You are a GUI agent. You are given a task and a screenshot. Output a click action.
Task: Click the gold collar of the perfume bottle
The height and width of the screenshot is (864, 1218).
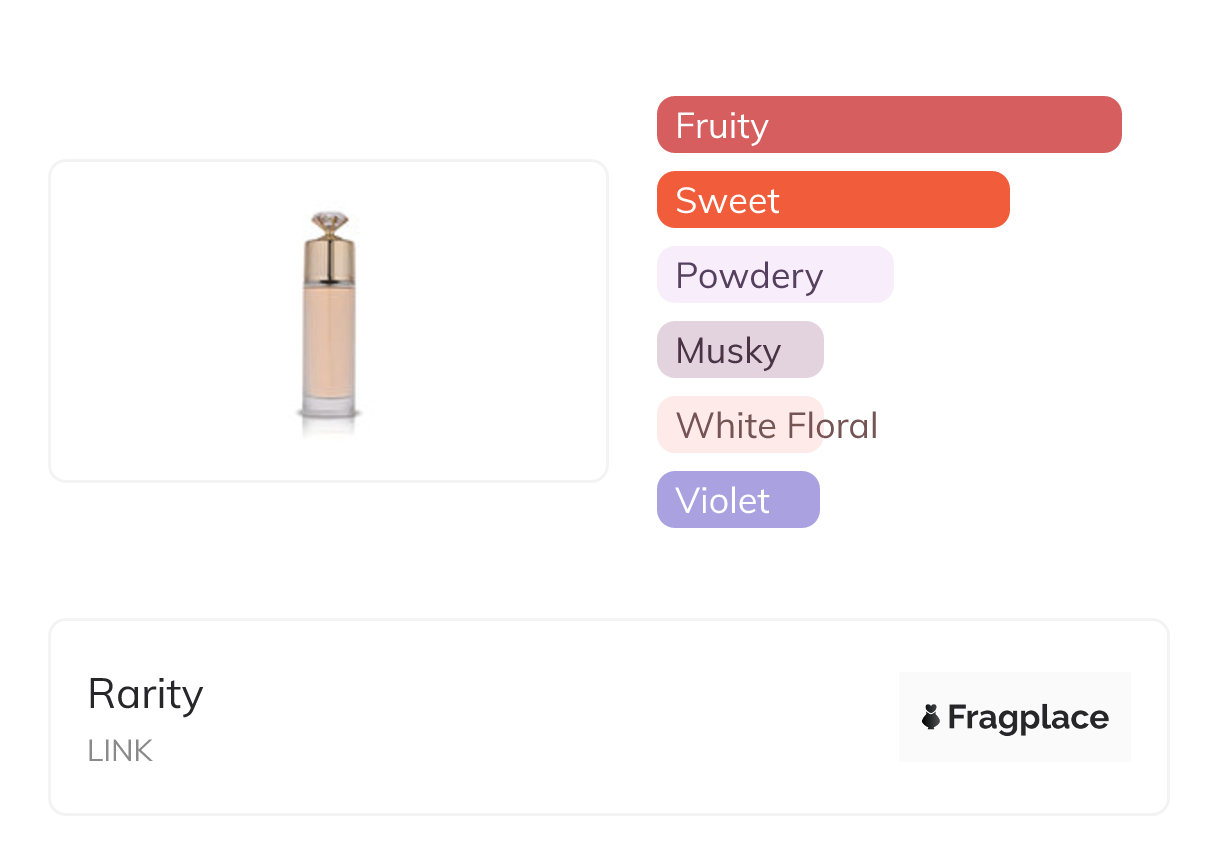[x=329, y=258]
